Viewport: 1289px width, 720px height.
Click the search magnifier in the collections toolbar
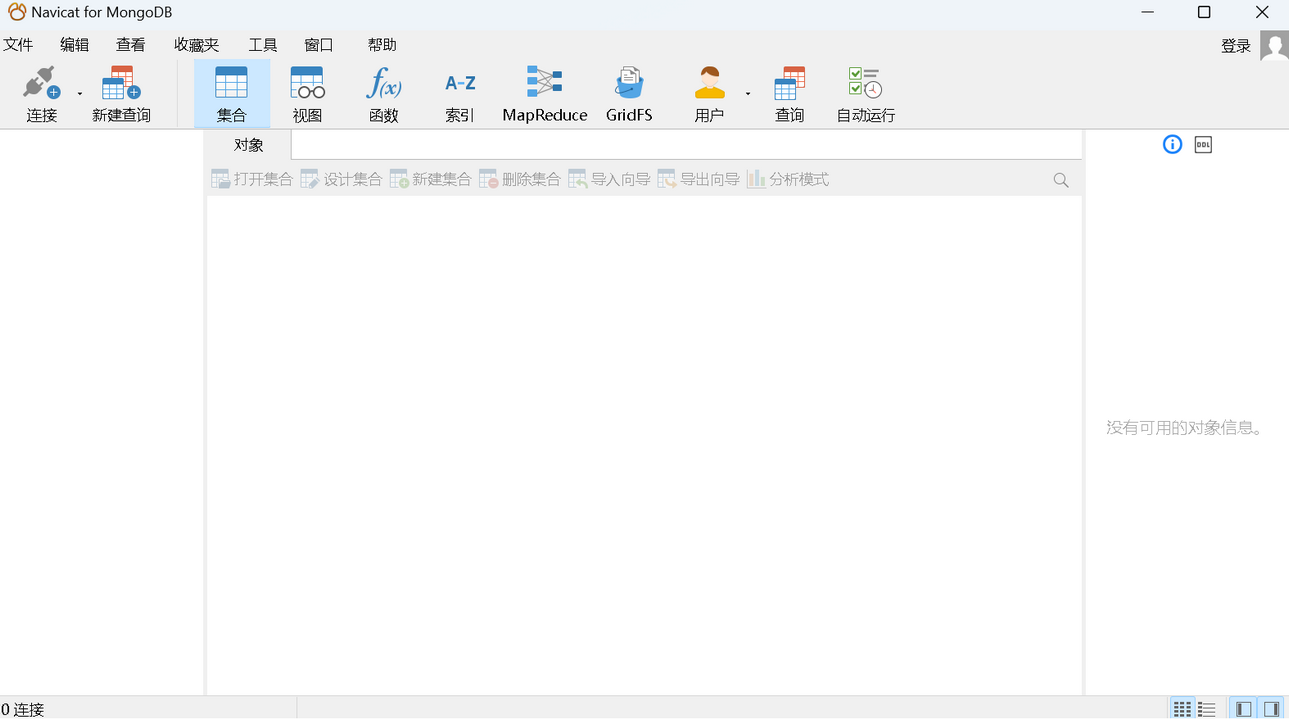[1060, 179]
